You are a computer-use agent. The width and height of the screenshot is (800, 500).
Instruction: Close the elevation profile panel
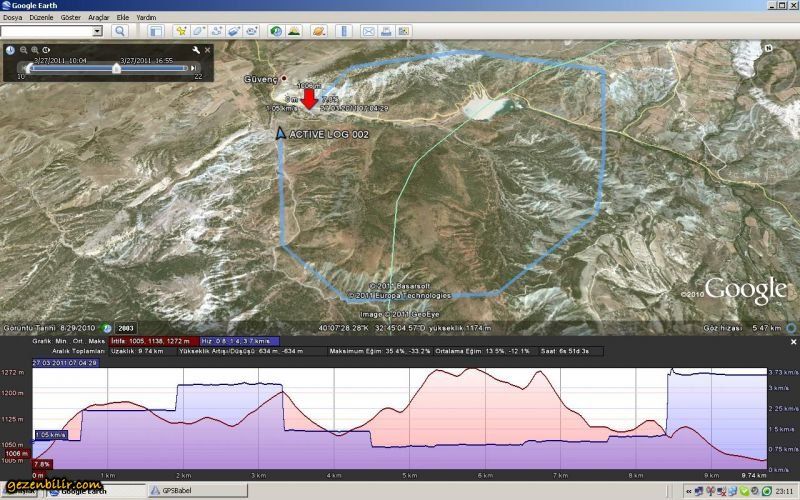pos(794,341)
